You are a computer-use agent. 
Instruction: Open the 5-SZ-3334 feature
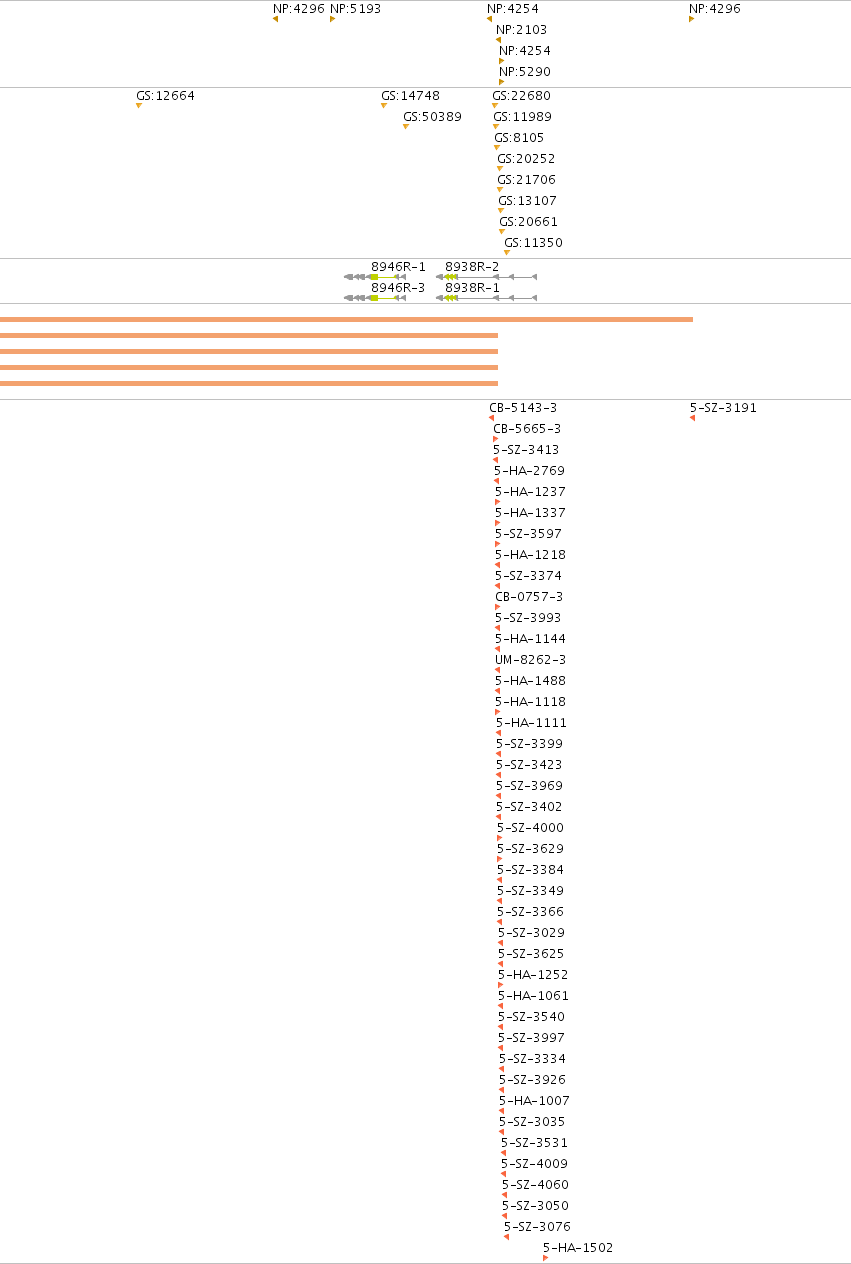[532, 1059]
